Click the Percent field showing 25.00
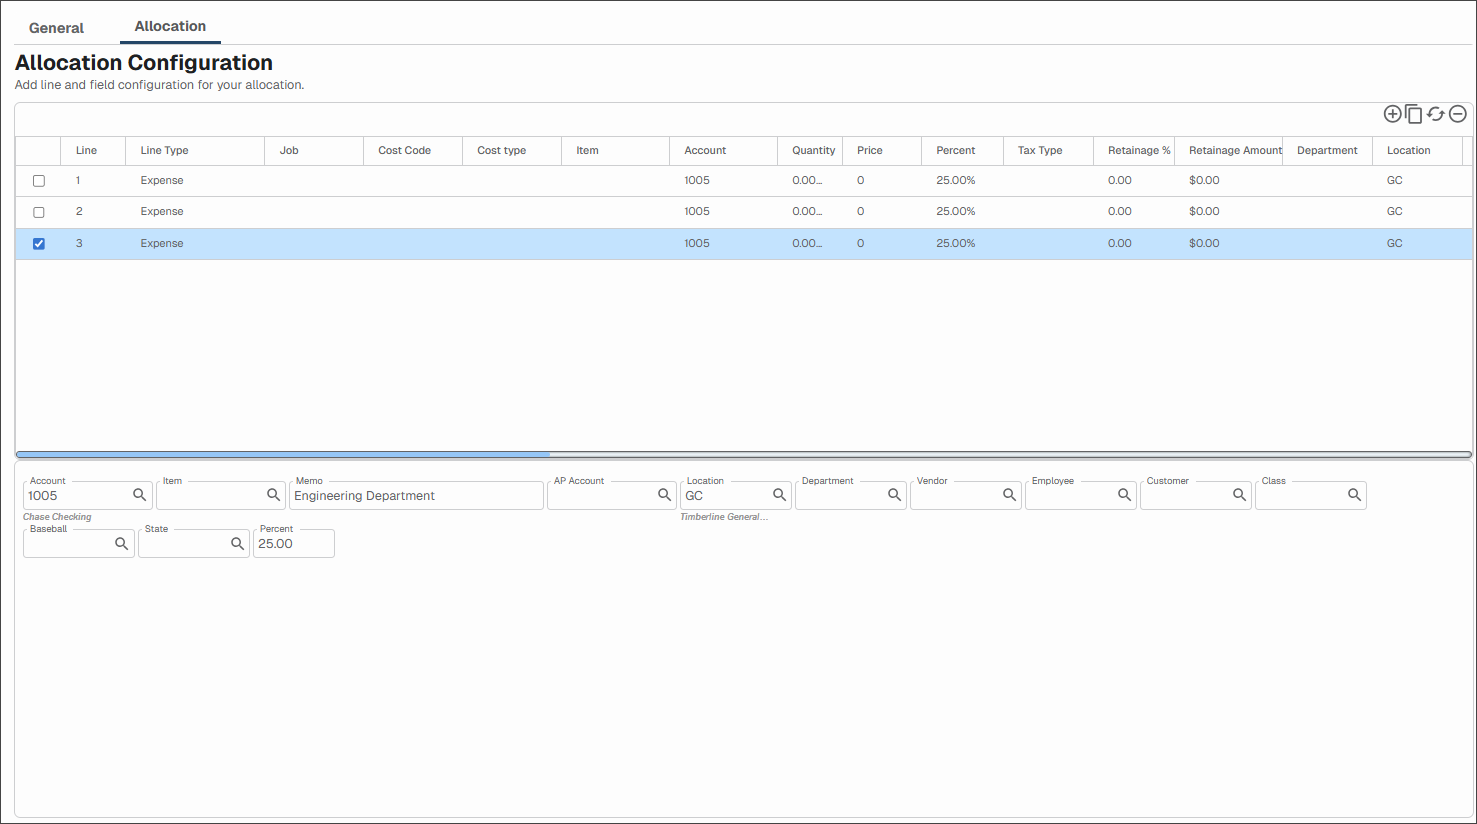 pyautogui.click(x=293, y=544)
